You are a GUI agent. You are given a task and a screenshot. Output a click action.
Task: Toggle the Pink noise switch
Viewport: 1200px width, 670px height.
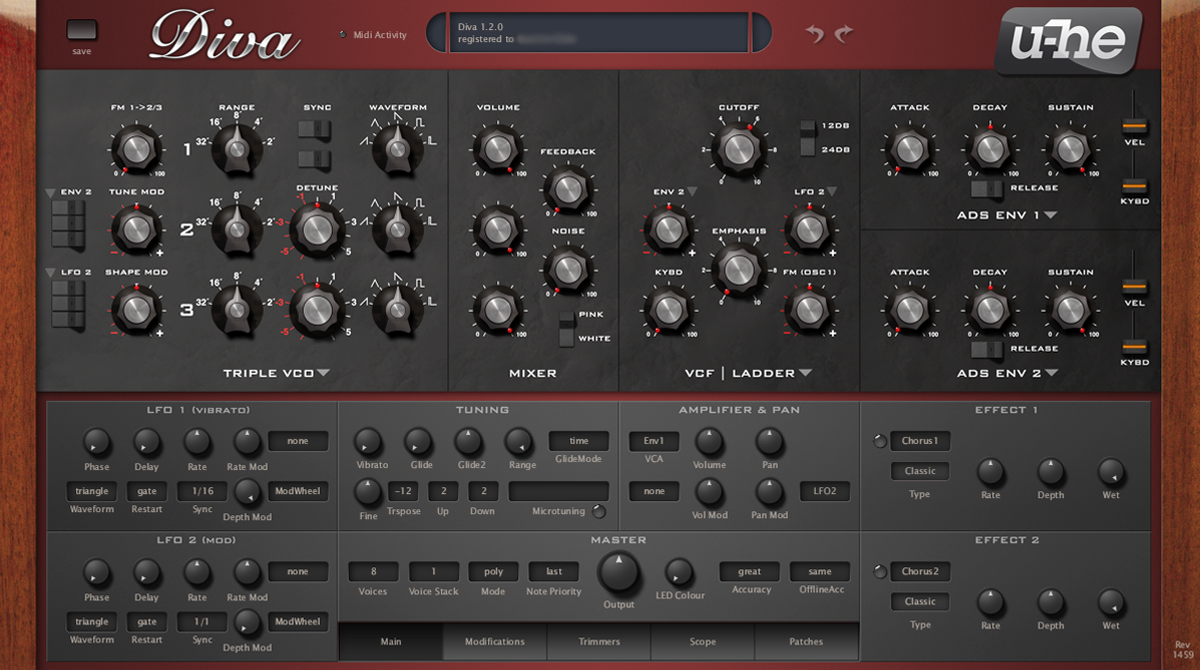click(x=568, y=318)
